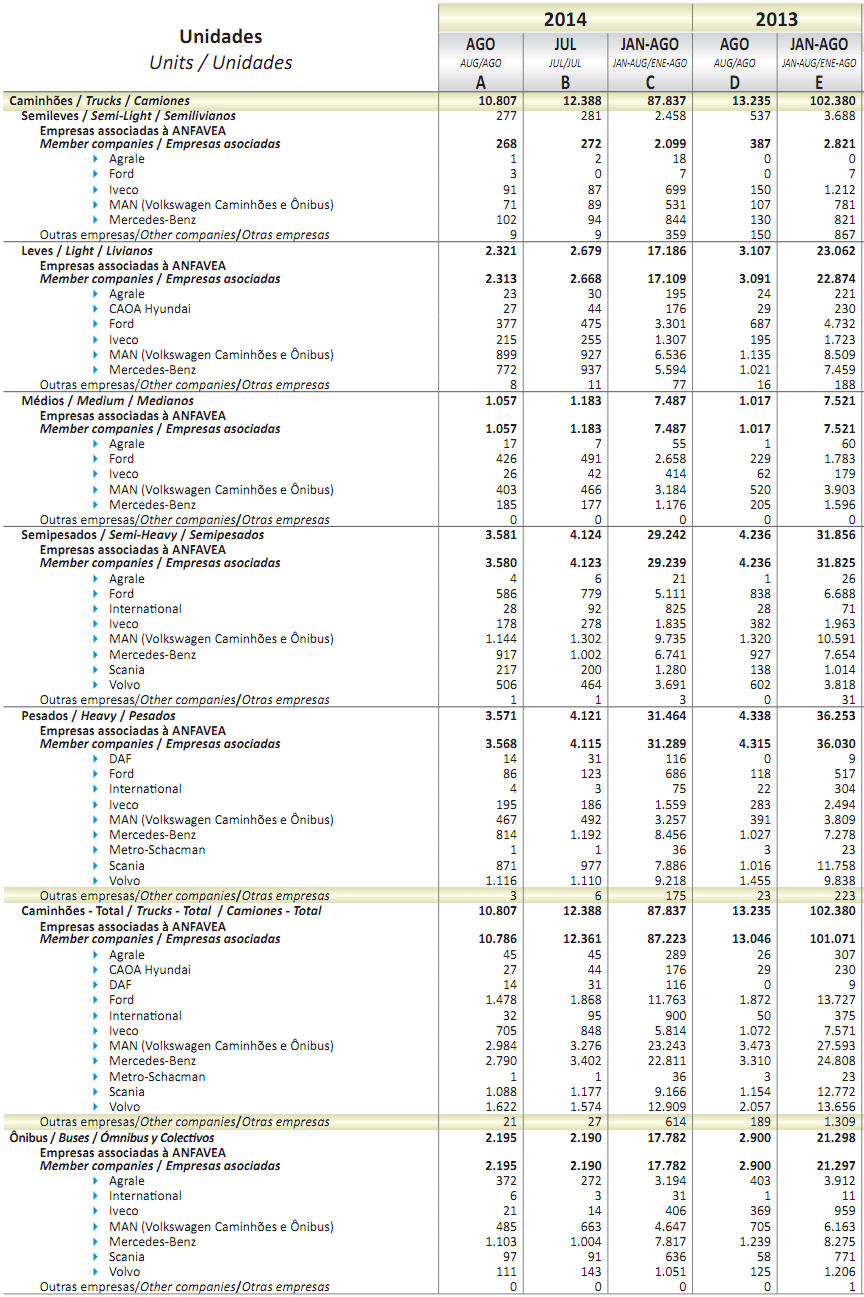The height and width of the screenshot is (1297, 864).
Task: Click the JUL column B header
Action: pos(565,62)
